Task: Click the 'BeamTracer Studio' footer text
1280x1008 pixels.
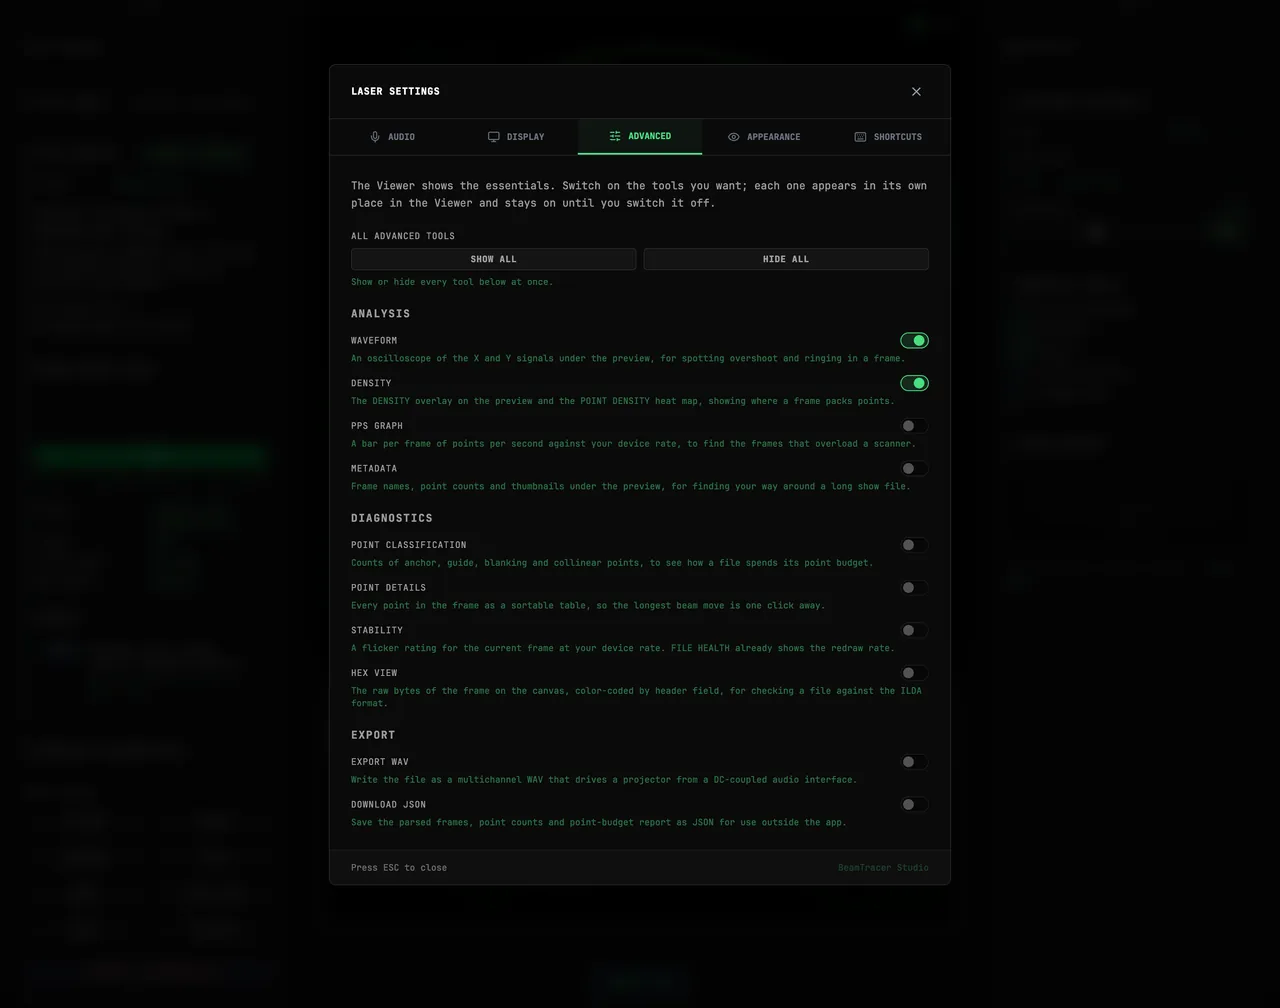Action: pyautogui.click(x=883, y=868)
